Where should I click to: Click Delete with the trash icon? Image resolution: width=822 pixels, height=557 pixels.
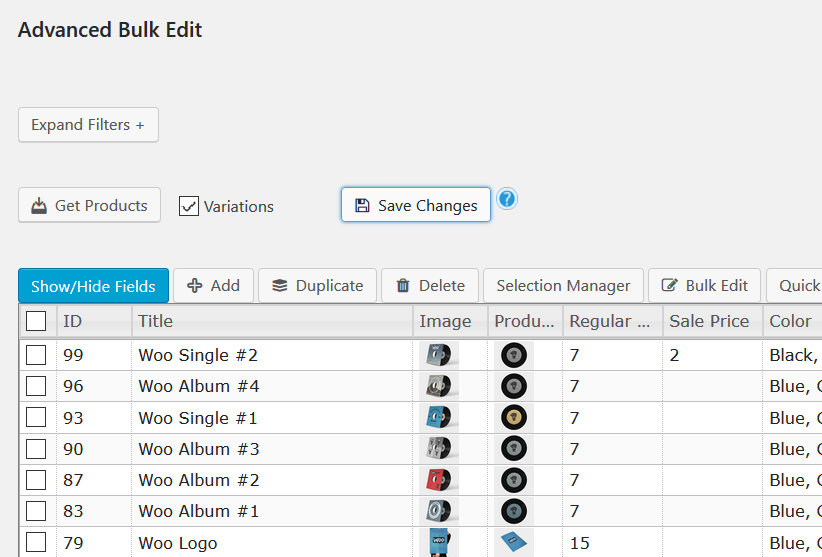(430, 286)
